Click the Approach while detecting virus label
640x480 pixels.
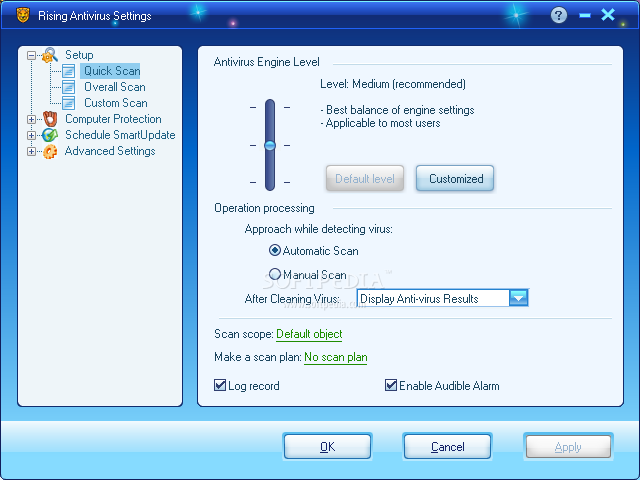pyautogui.click(x=318, y=229)
